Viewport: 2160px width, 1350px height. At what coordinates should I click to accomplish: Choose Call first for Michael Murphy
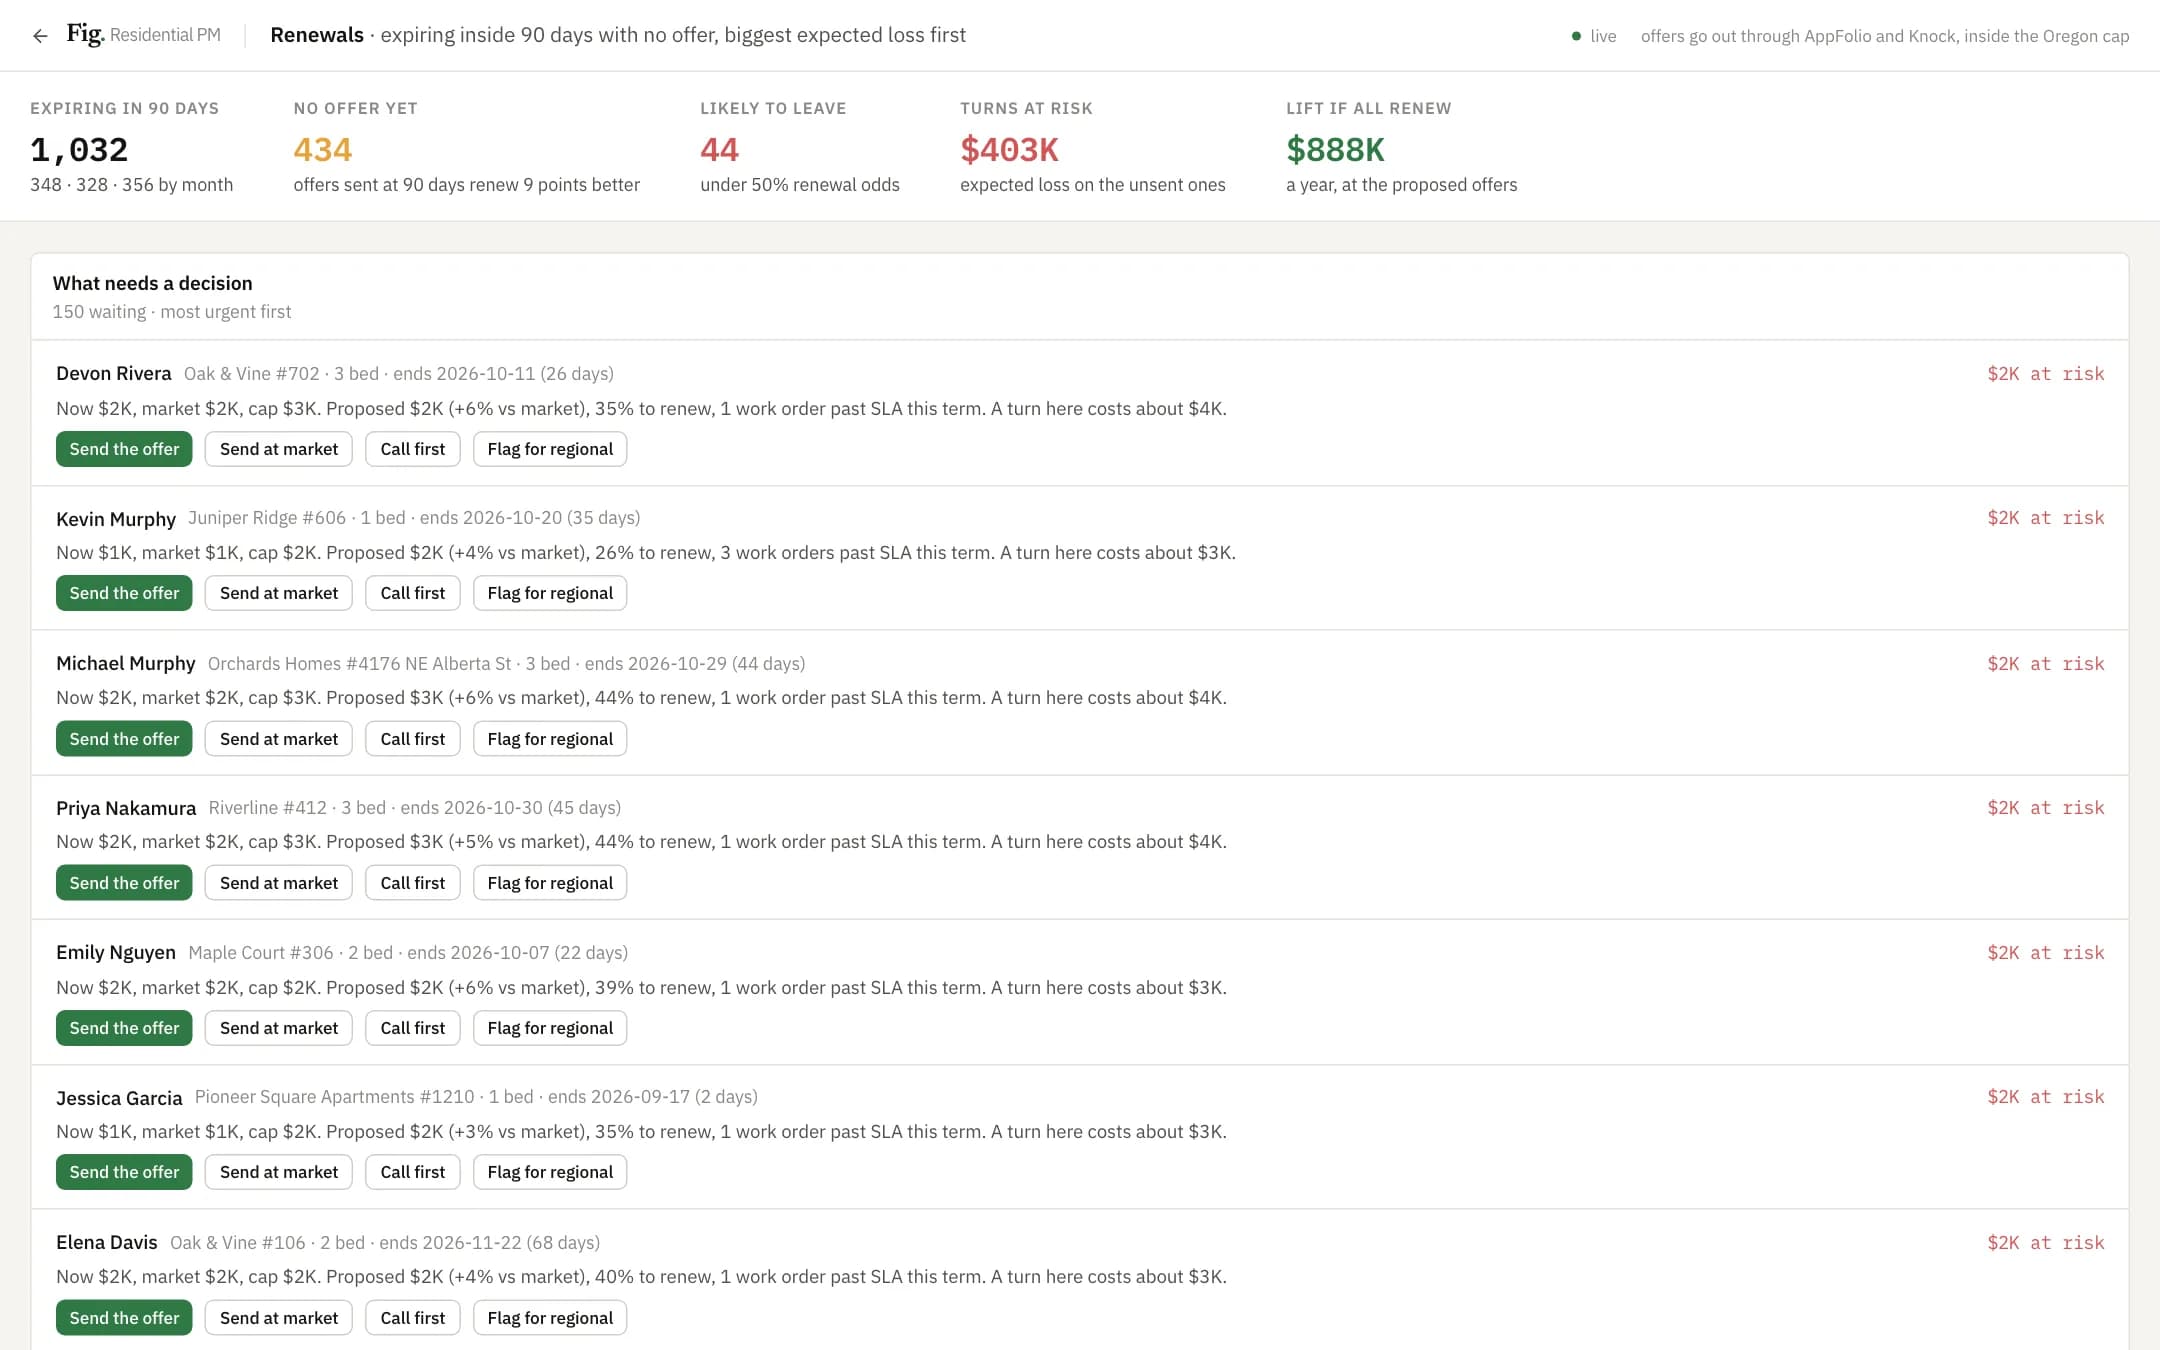click(413, 739)
